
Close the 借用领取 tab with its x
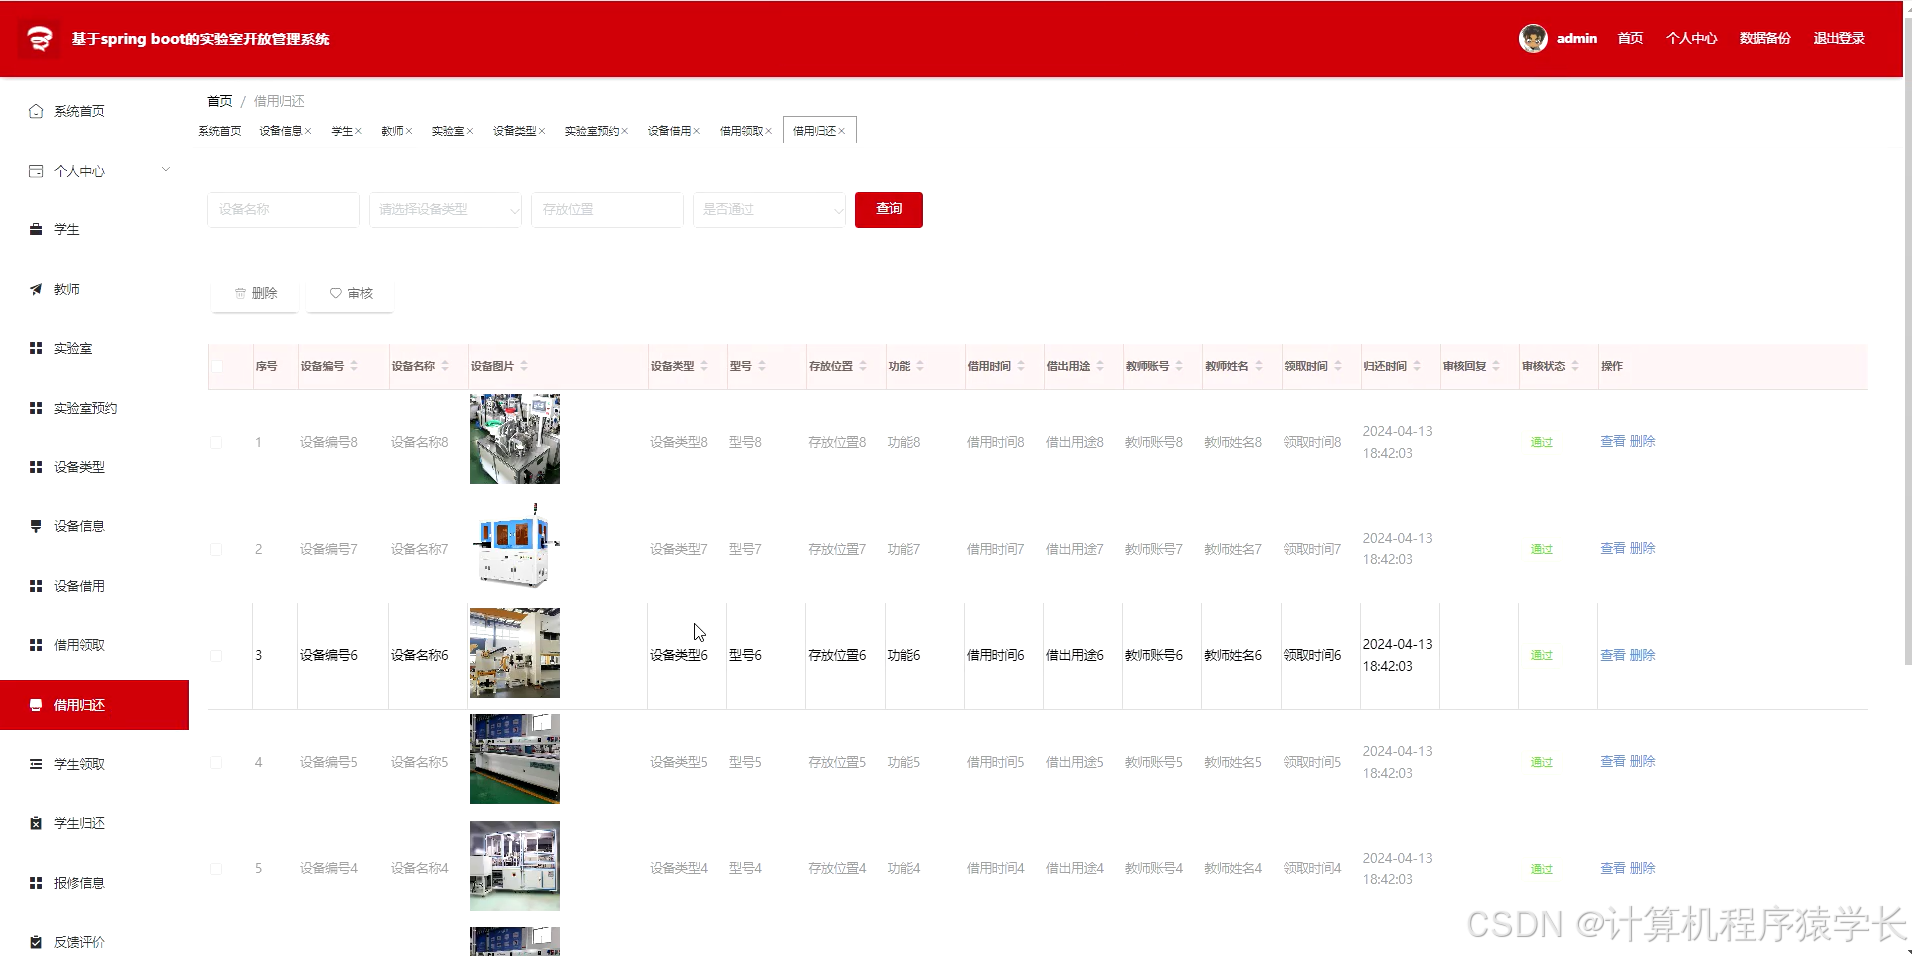(x=769, y=131)
